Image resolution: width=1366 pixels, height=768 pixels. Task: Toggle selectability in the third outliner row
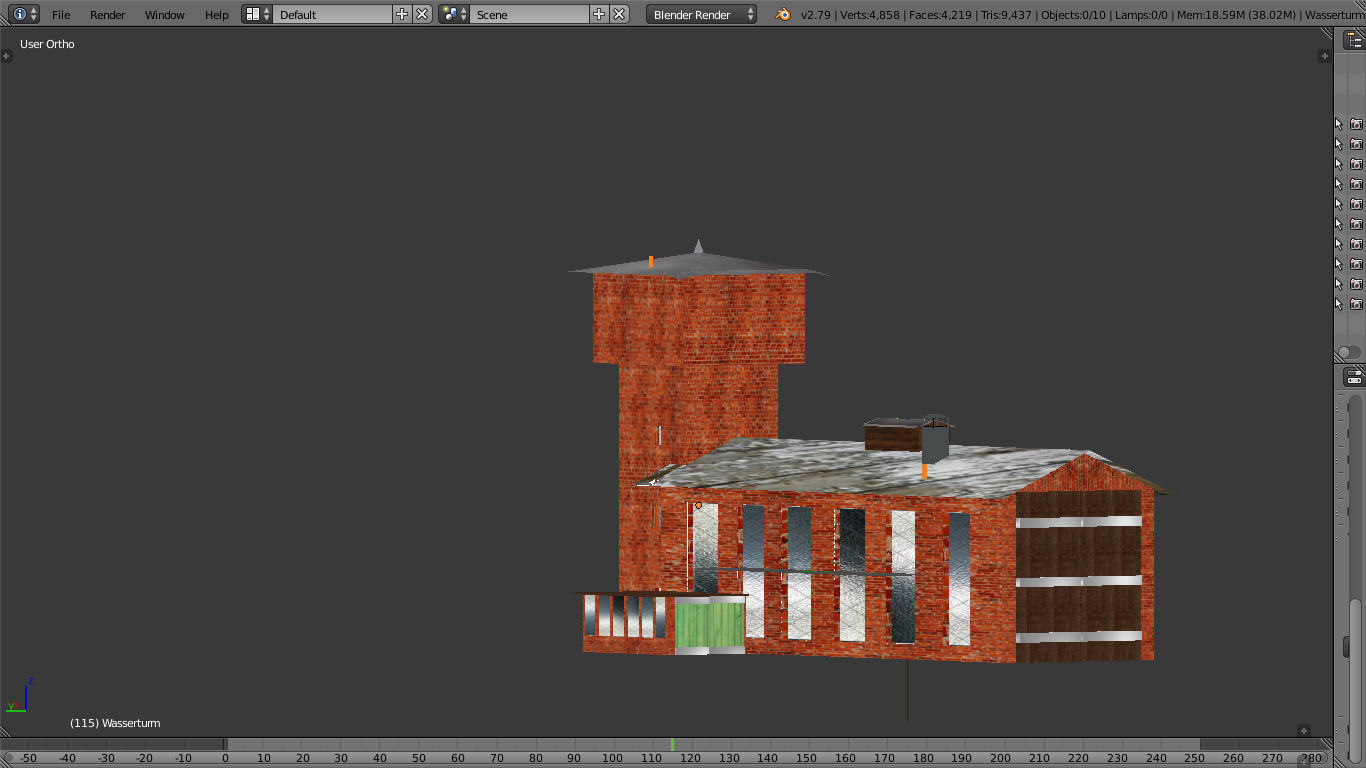[x=1339, y=164]
